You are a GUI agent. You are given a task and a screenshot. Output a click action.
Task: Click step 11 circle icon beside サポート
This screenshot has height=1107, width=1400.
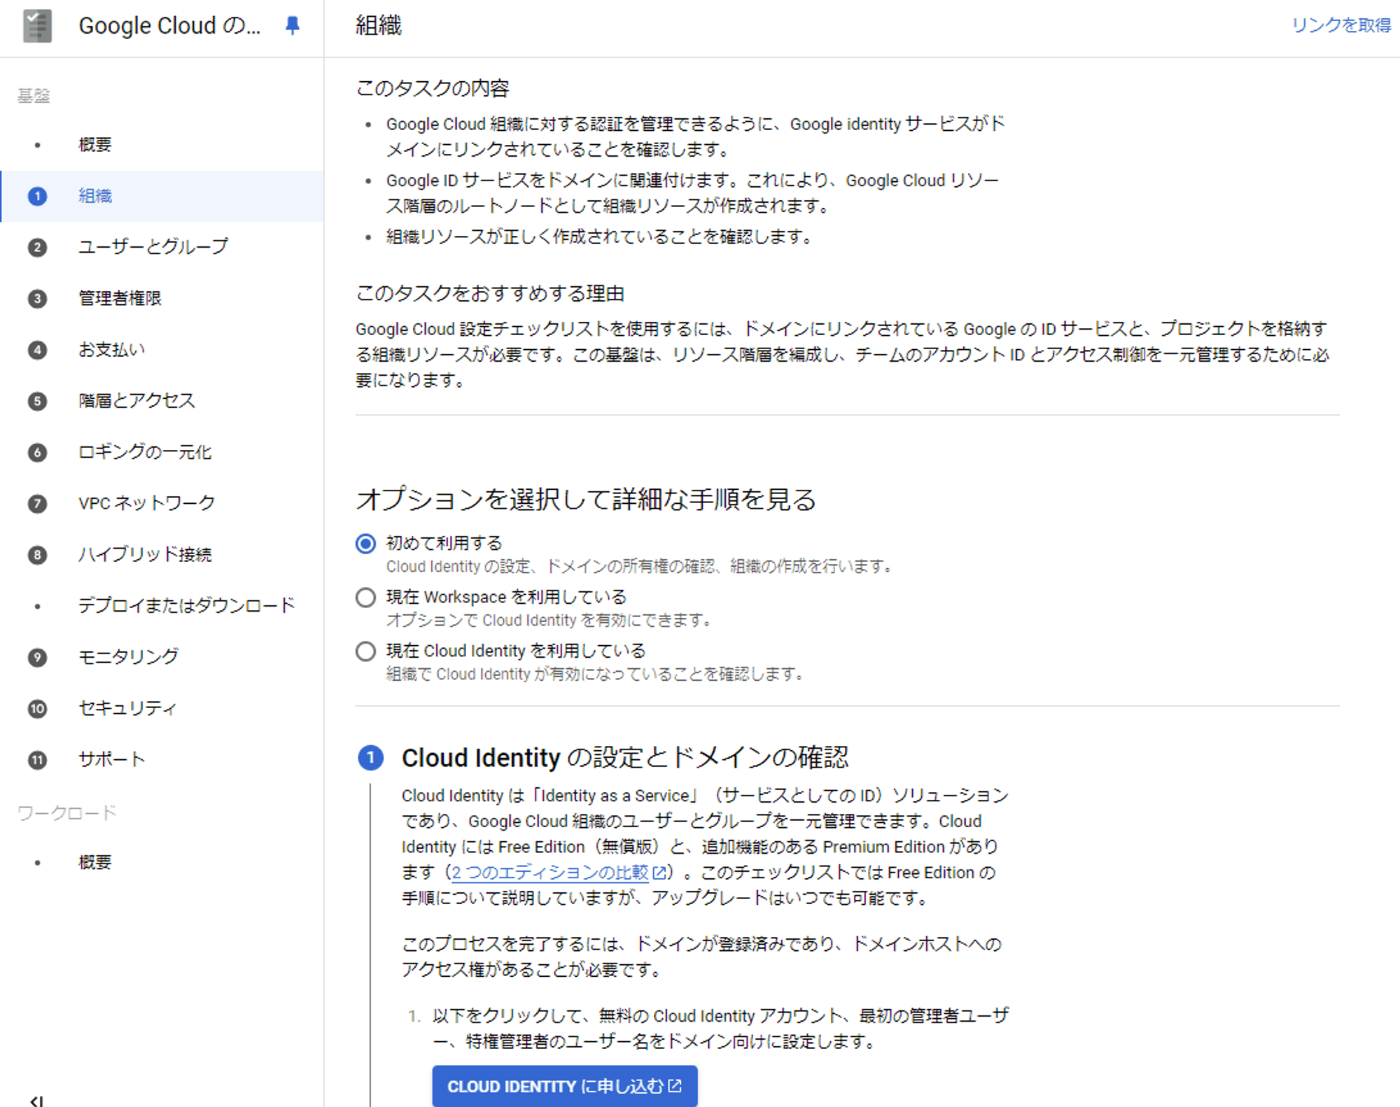[37, 759]
